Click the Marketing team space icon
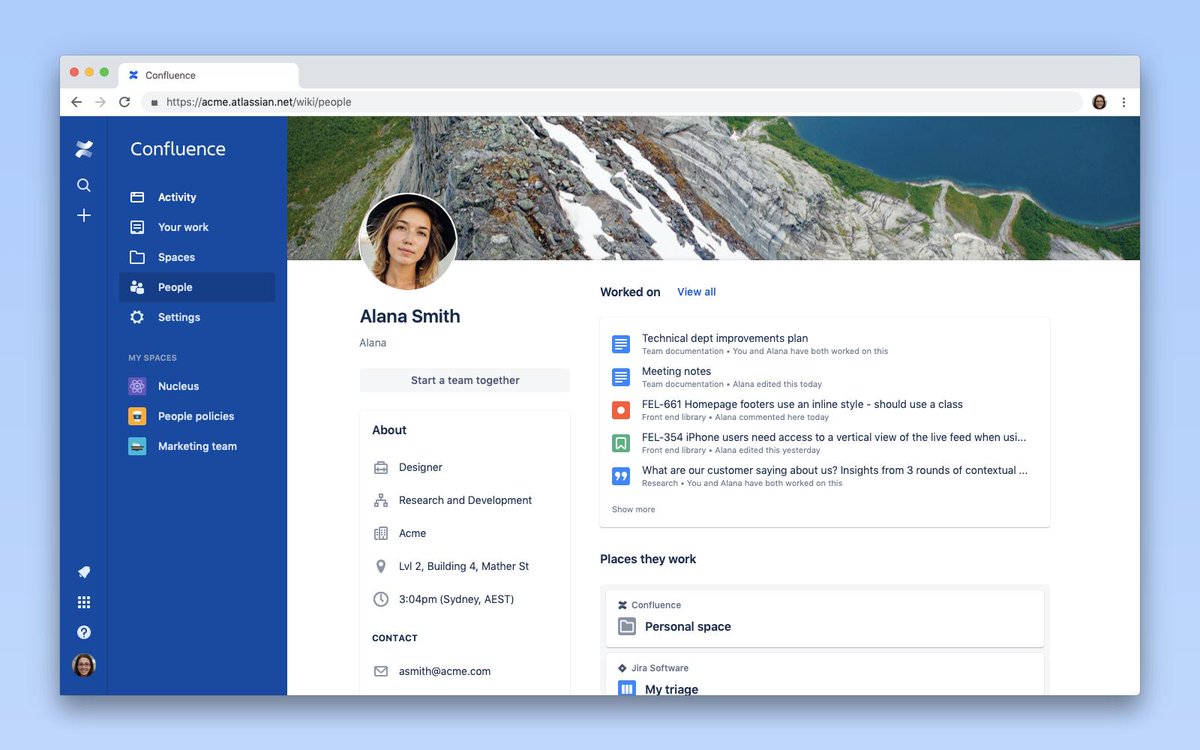The image size is (1200, 750). click(137, 446)
